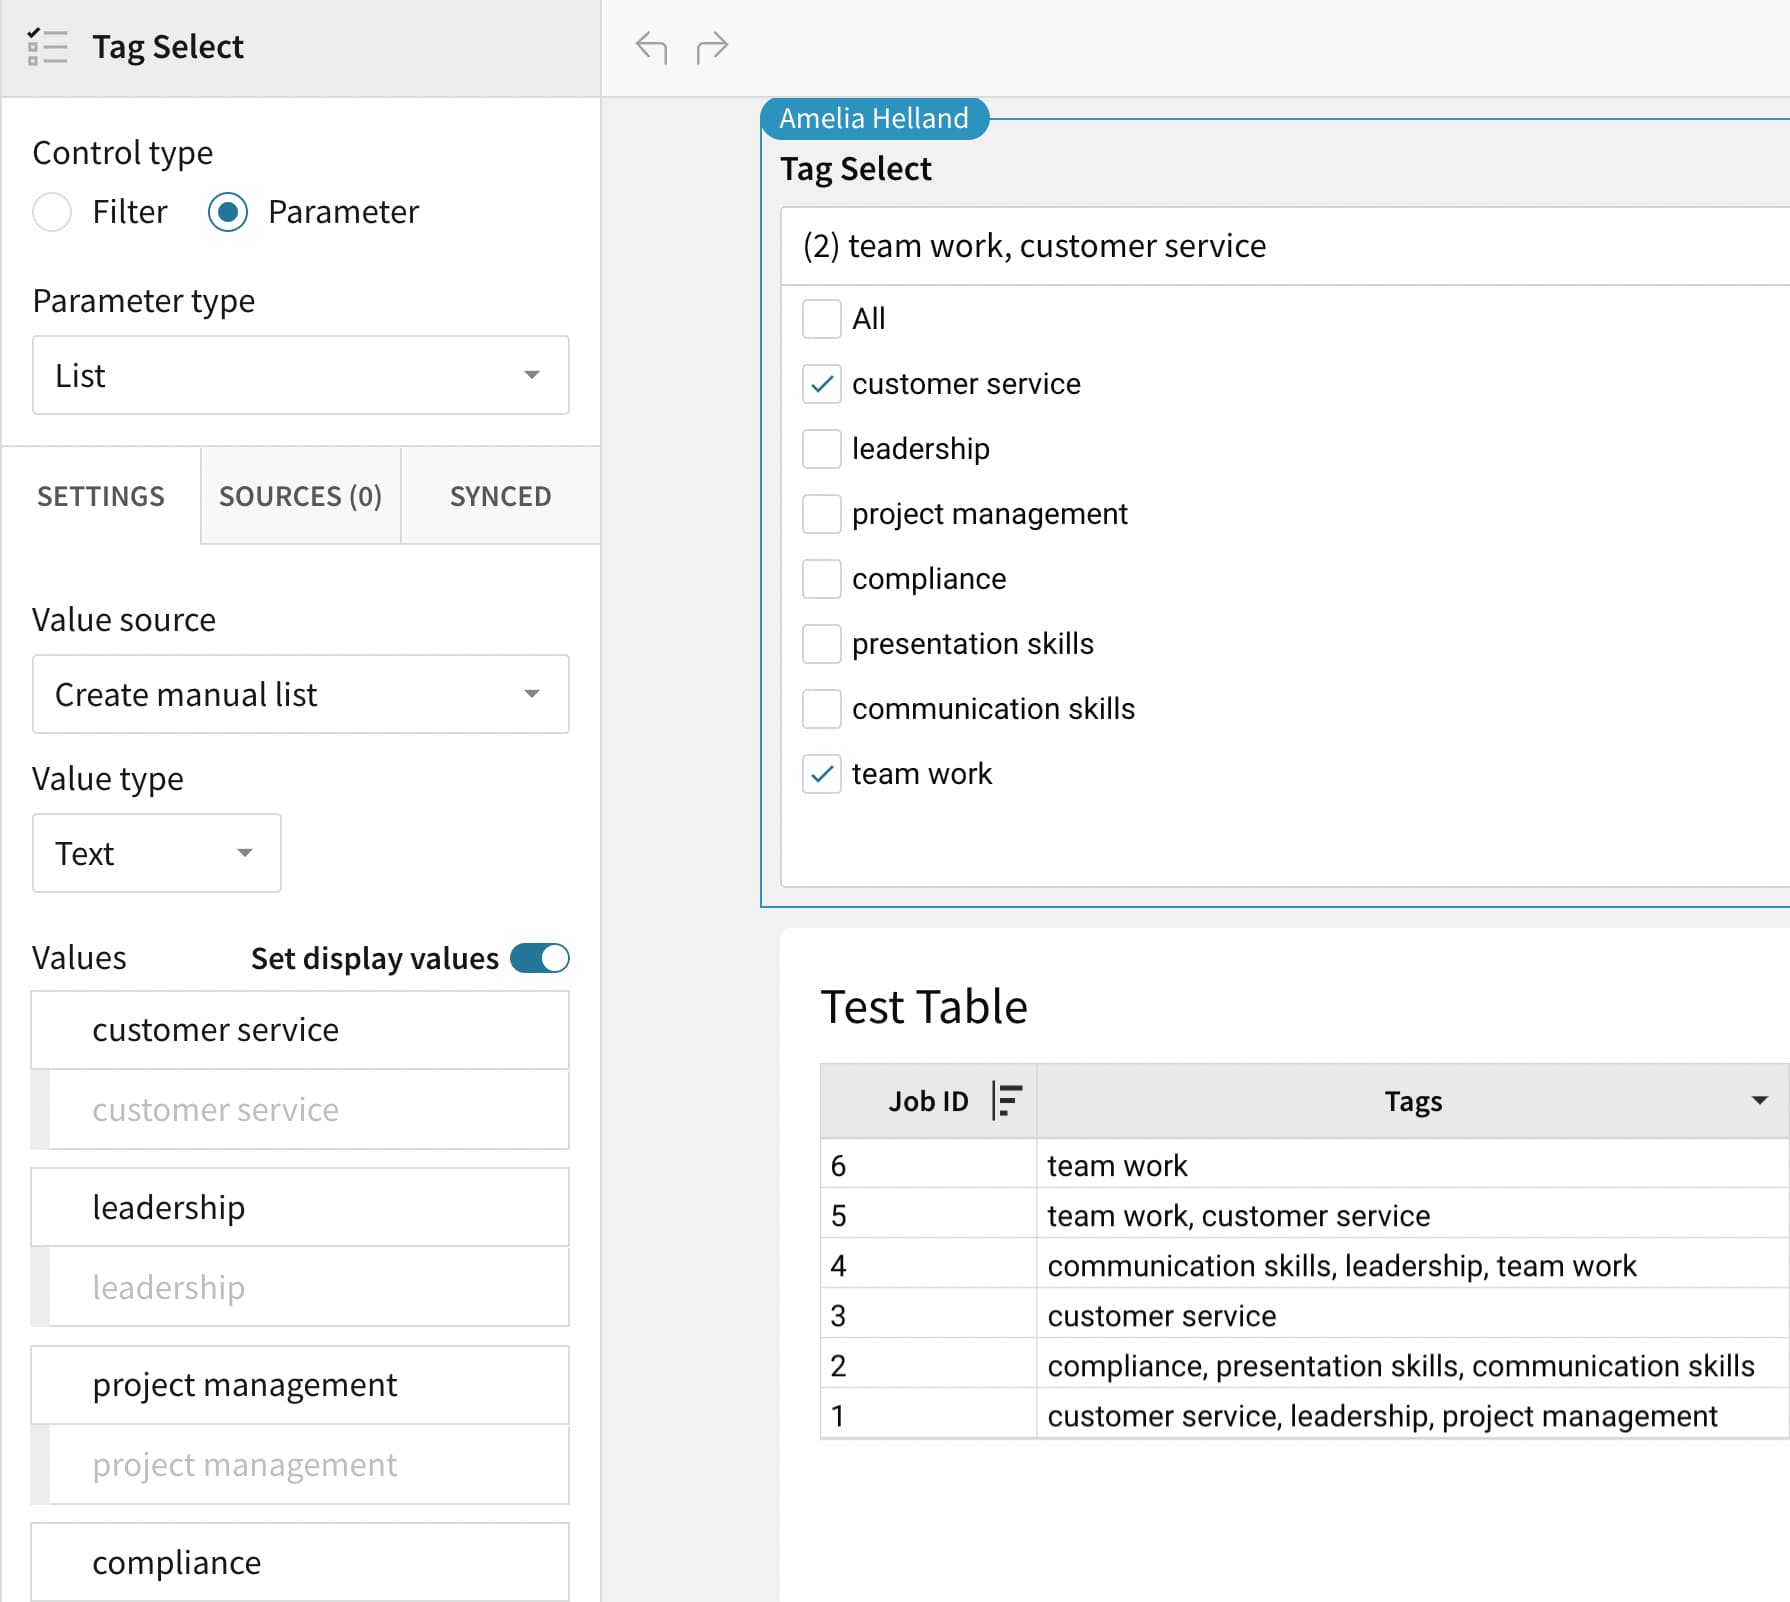Click the undo arrow icon

651,47
